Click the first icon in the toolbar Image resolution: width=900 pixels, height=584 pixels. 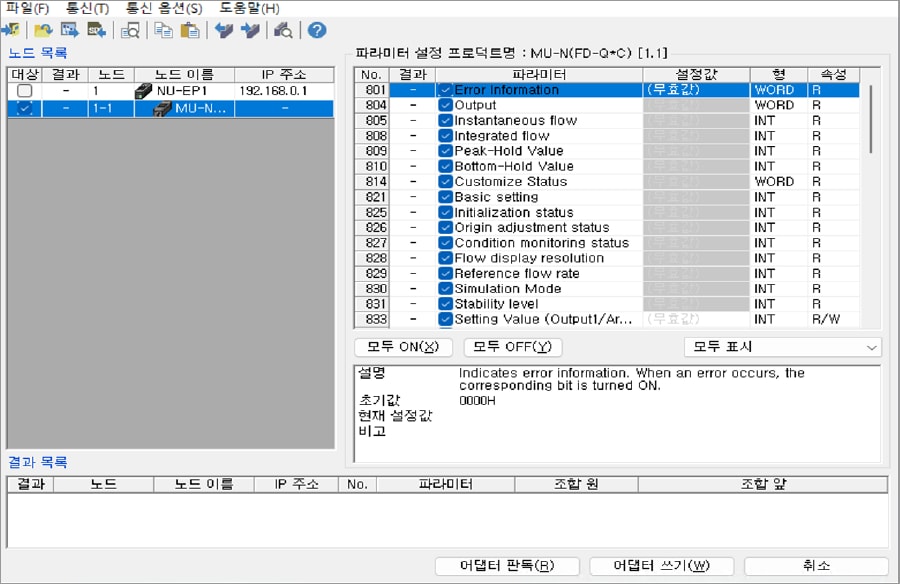point(11,30)
